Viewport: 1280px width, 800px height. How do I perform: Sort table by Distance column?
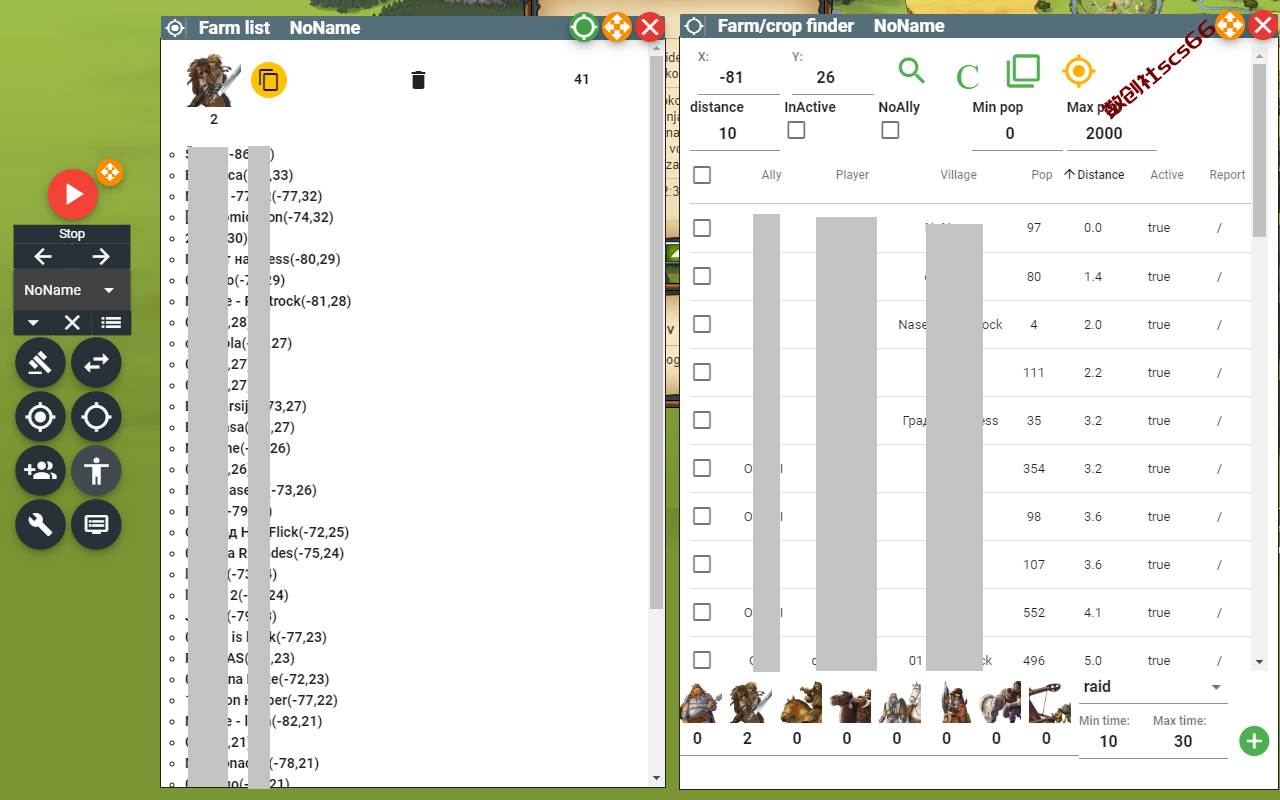point(1094,174)
